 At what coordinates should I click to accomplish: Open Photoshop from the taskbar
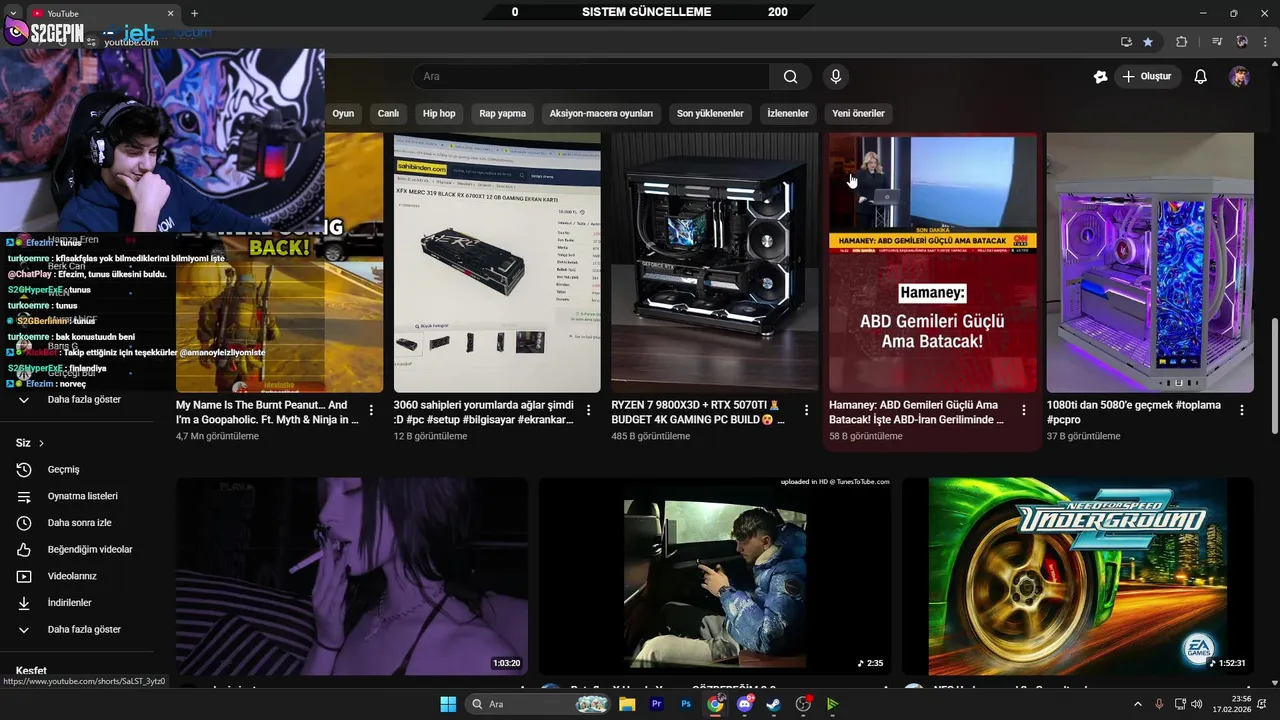(686, 704)
